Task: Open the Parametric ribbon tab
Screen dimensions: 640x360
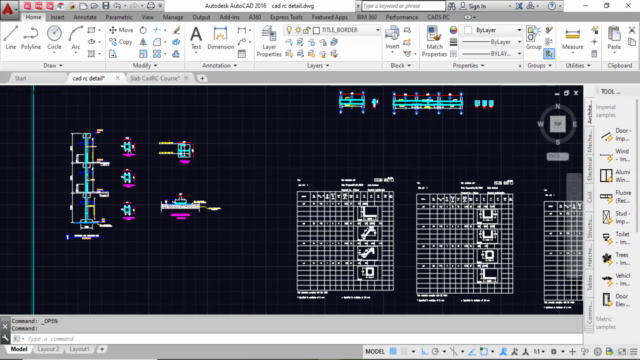Action: coord(119,17)
